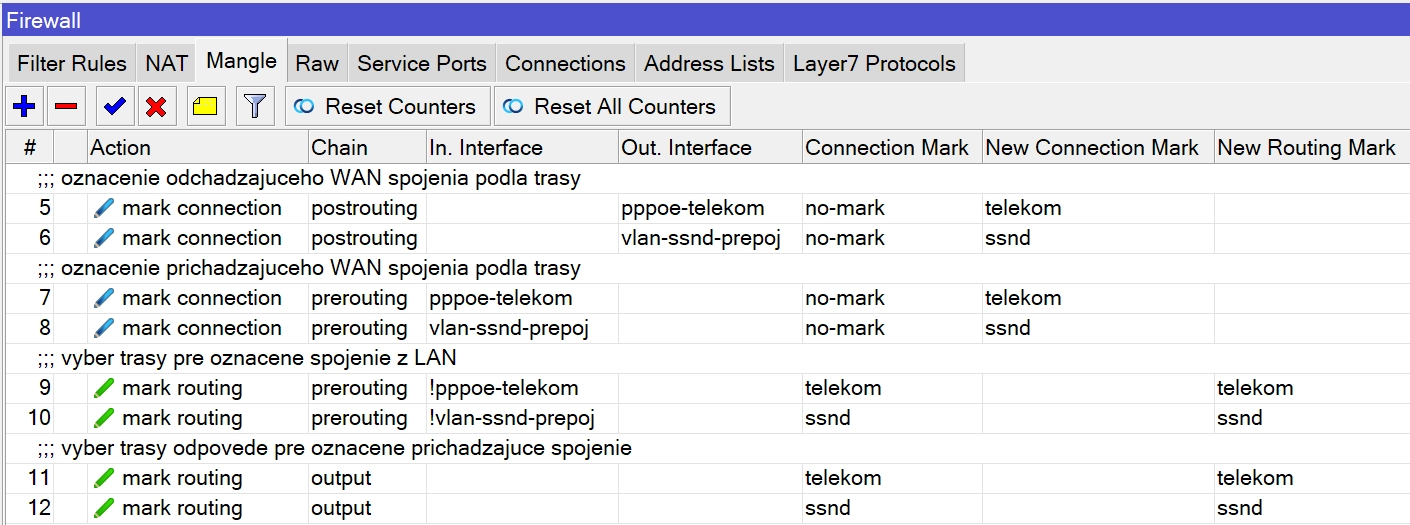Select rule 11 output telekom row
The width and height of the screenshot is (1410, 525).
500,478
